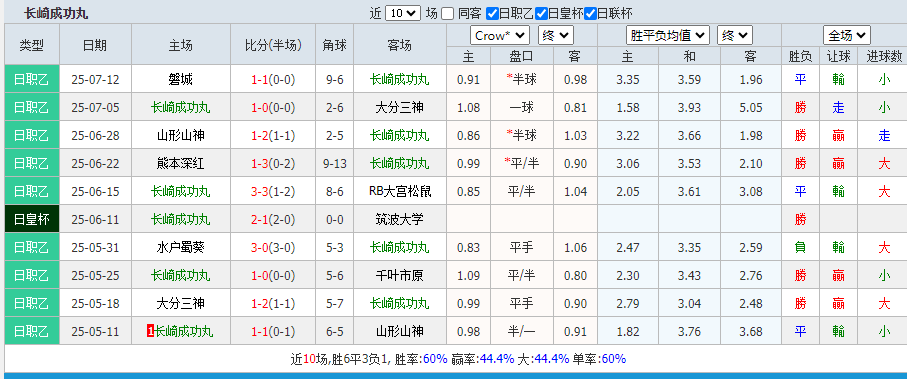Click 千叶市原 away team
Image resolution: width=907 pixels, height=379 pixels.
(400, 275)
